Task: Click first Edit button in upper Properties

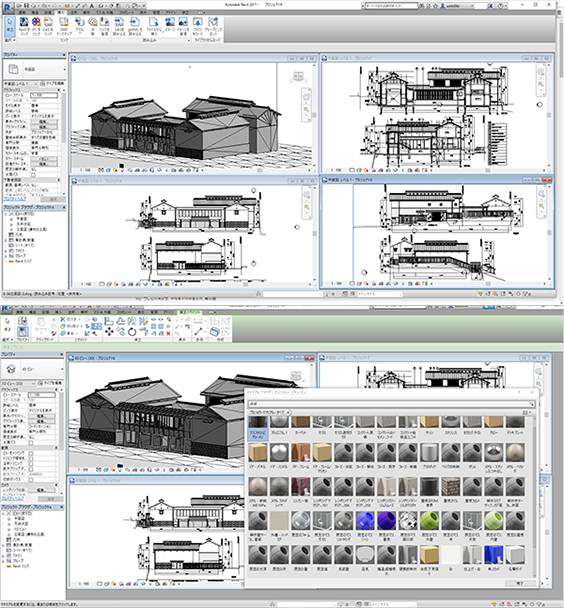Action: point(42,121)
